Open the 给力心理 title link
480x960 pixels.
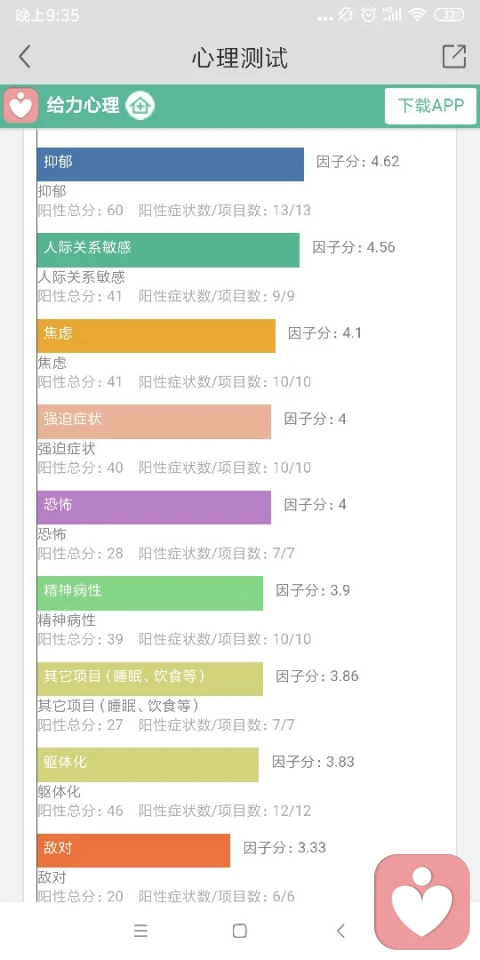click(83, 105)
